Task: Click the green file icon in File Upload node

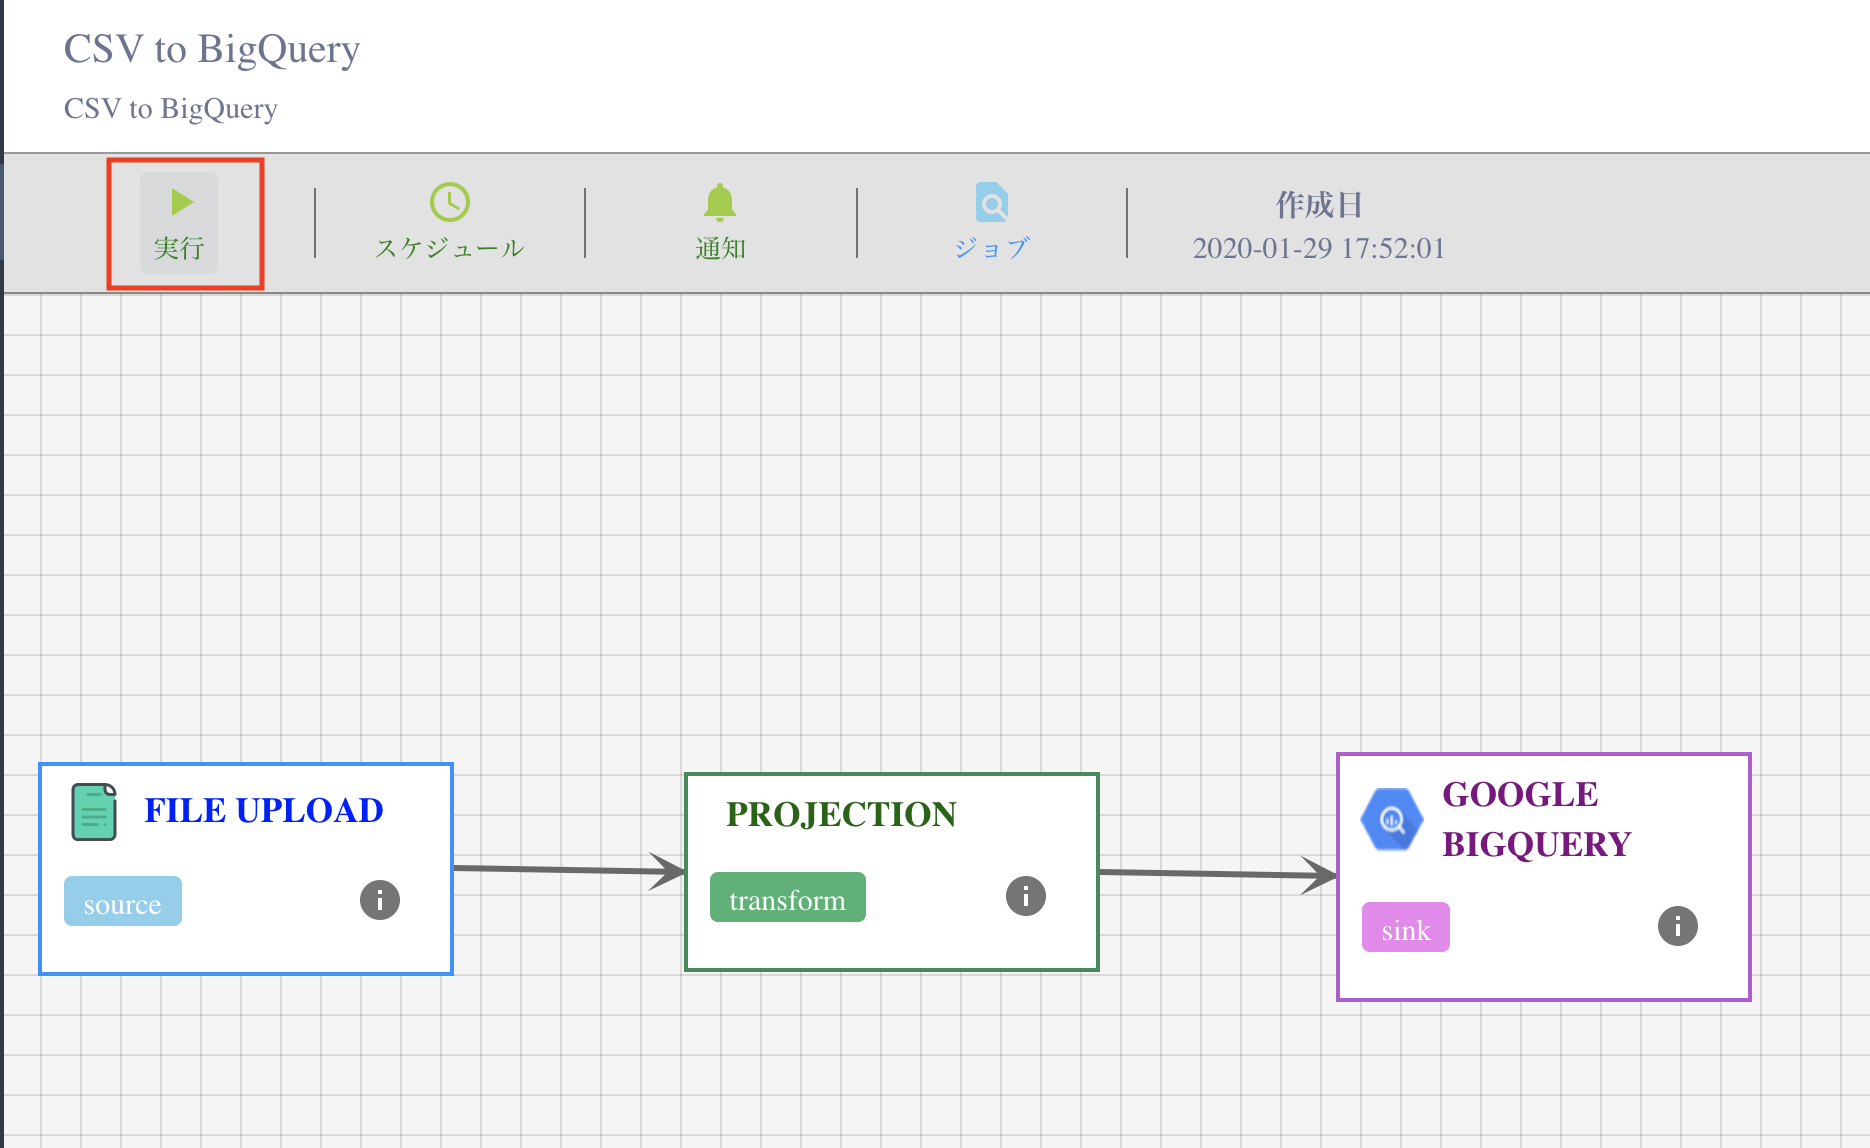Action: point(94,811)
